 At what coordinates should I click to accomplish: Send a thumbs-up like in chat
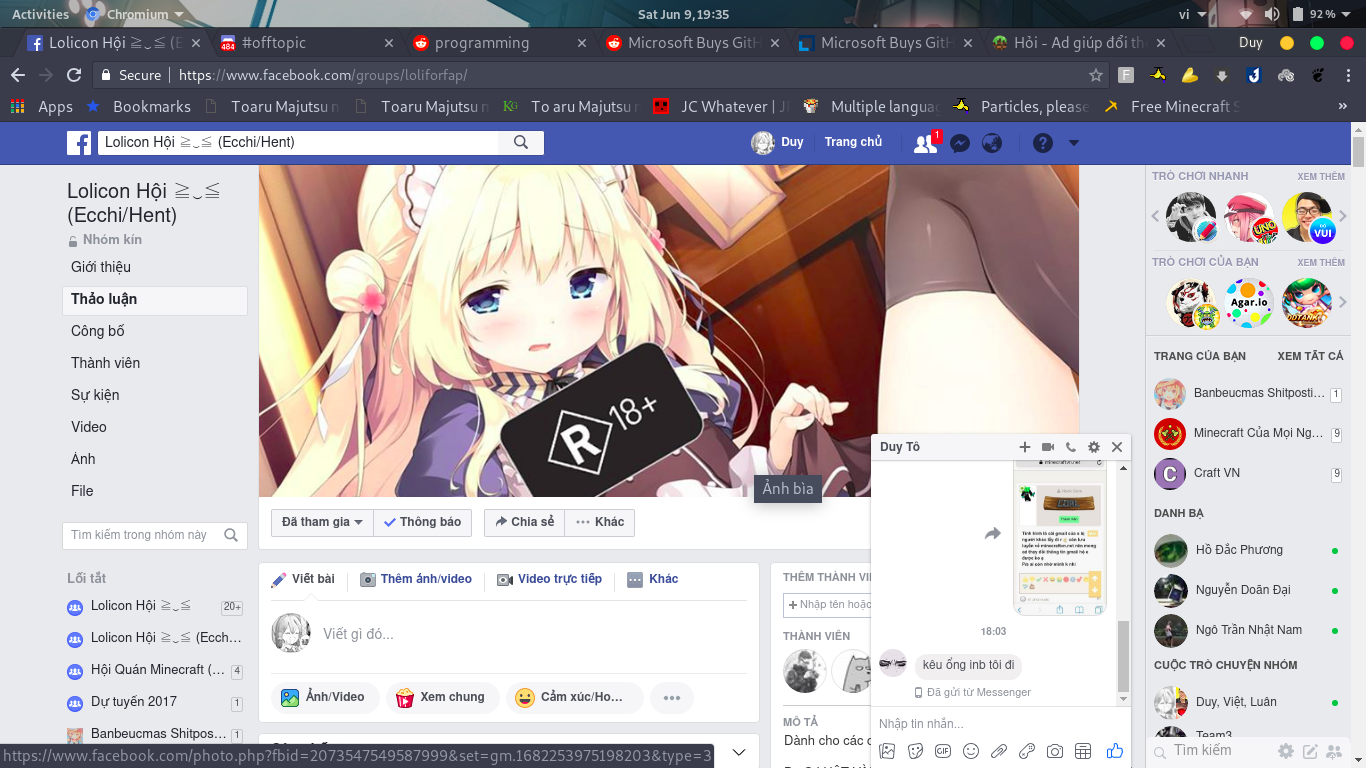tap(1114, 750)
